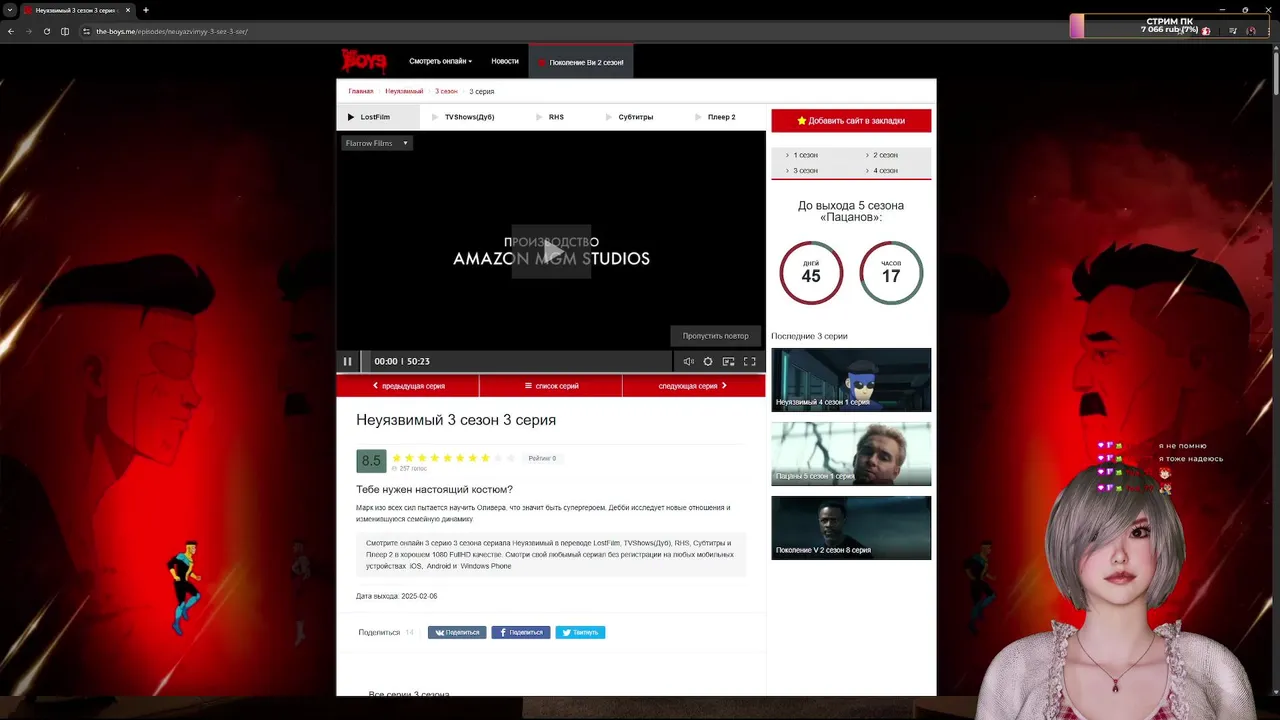Screen dimensions: 1280x720
Task: Open the Flarrow Films voice dropdown
Action: (x=377, y=143)
